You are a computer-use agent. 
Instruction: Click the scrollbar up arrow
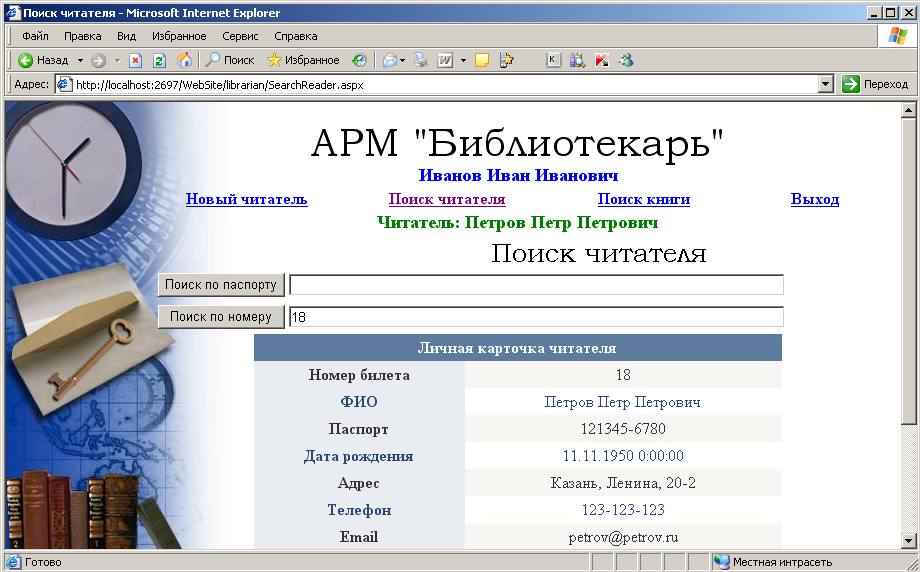[908, 110]
